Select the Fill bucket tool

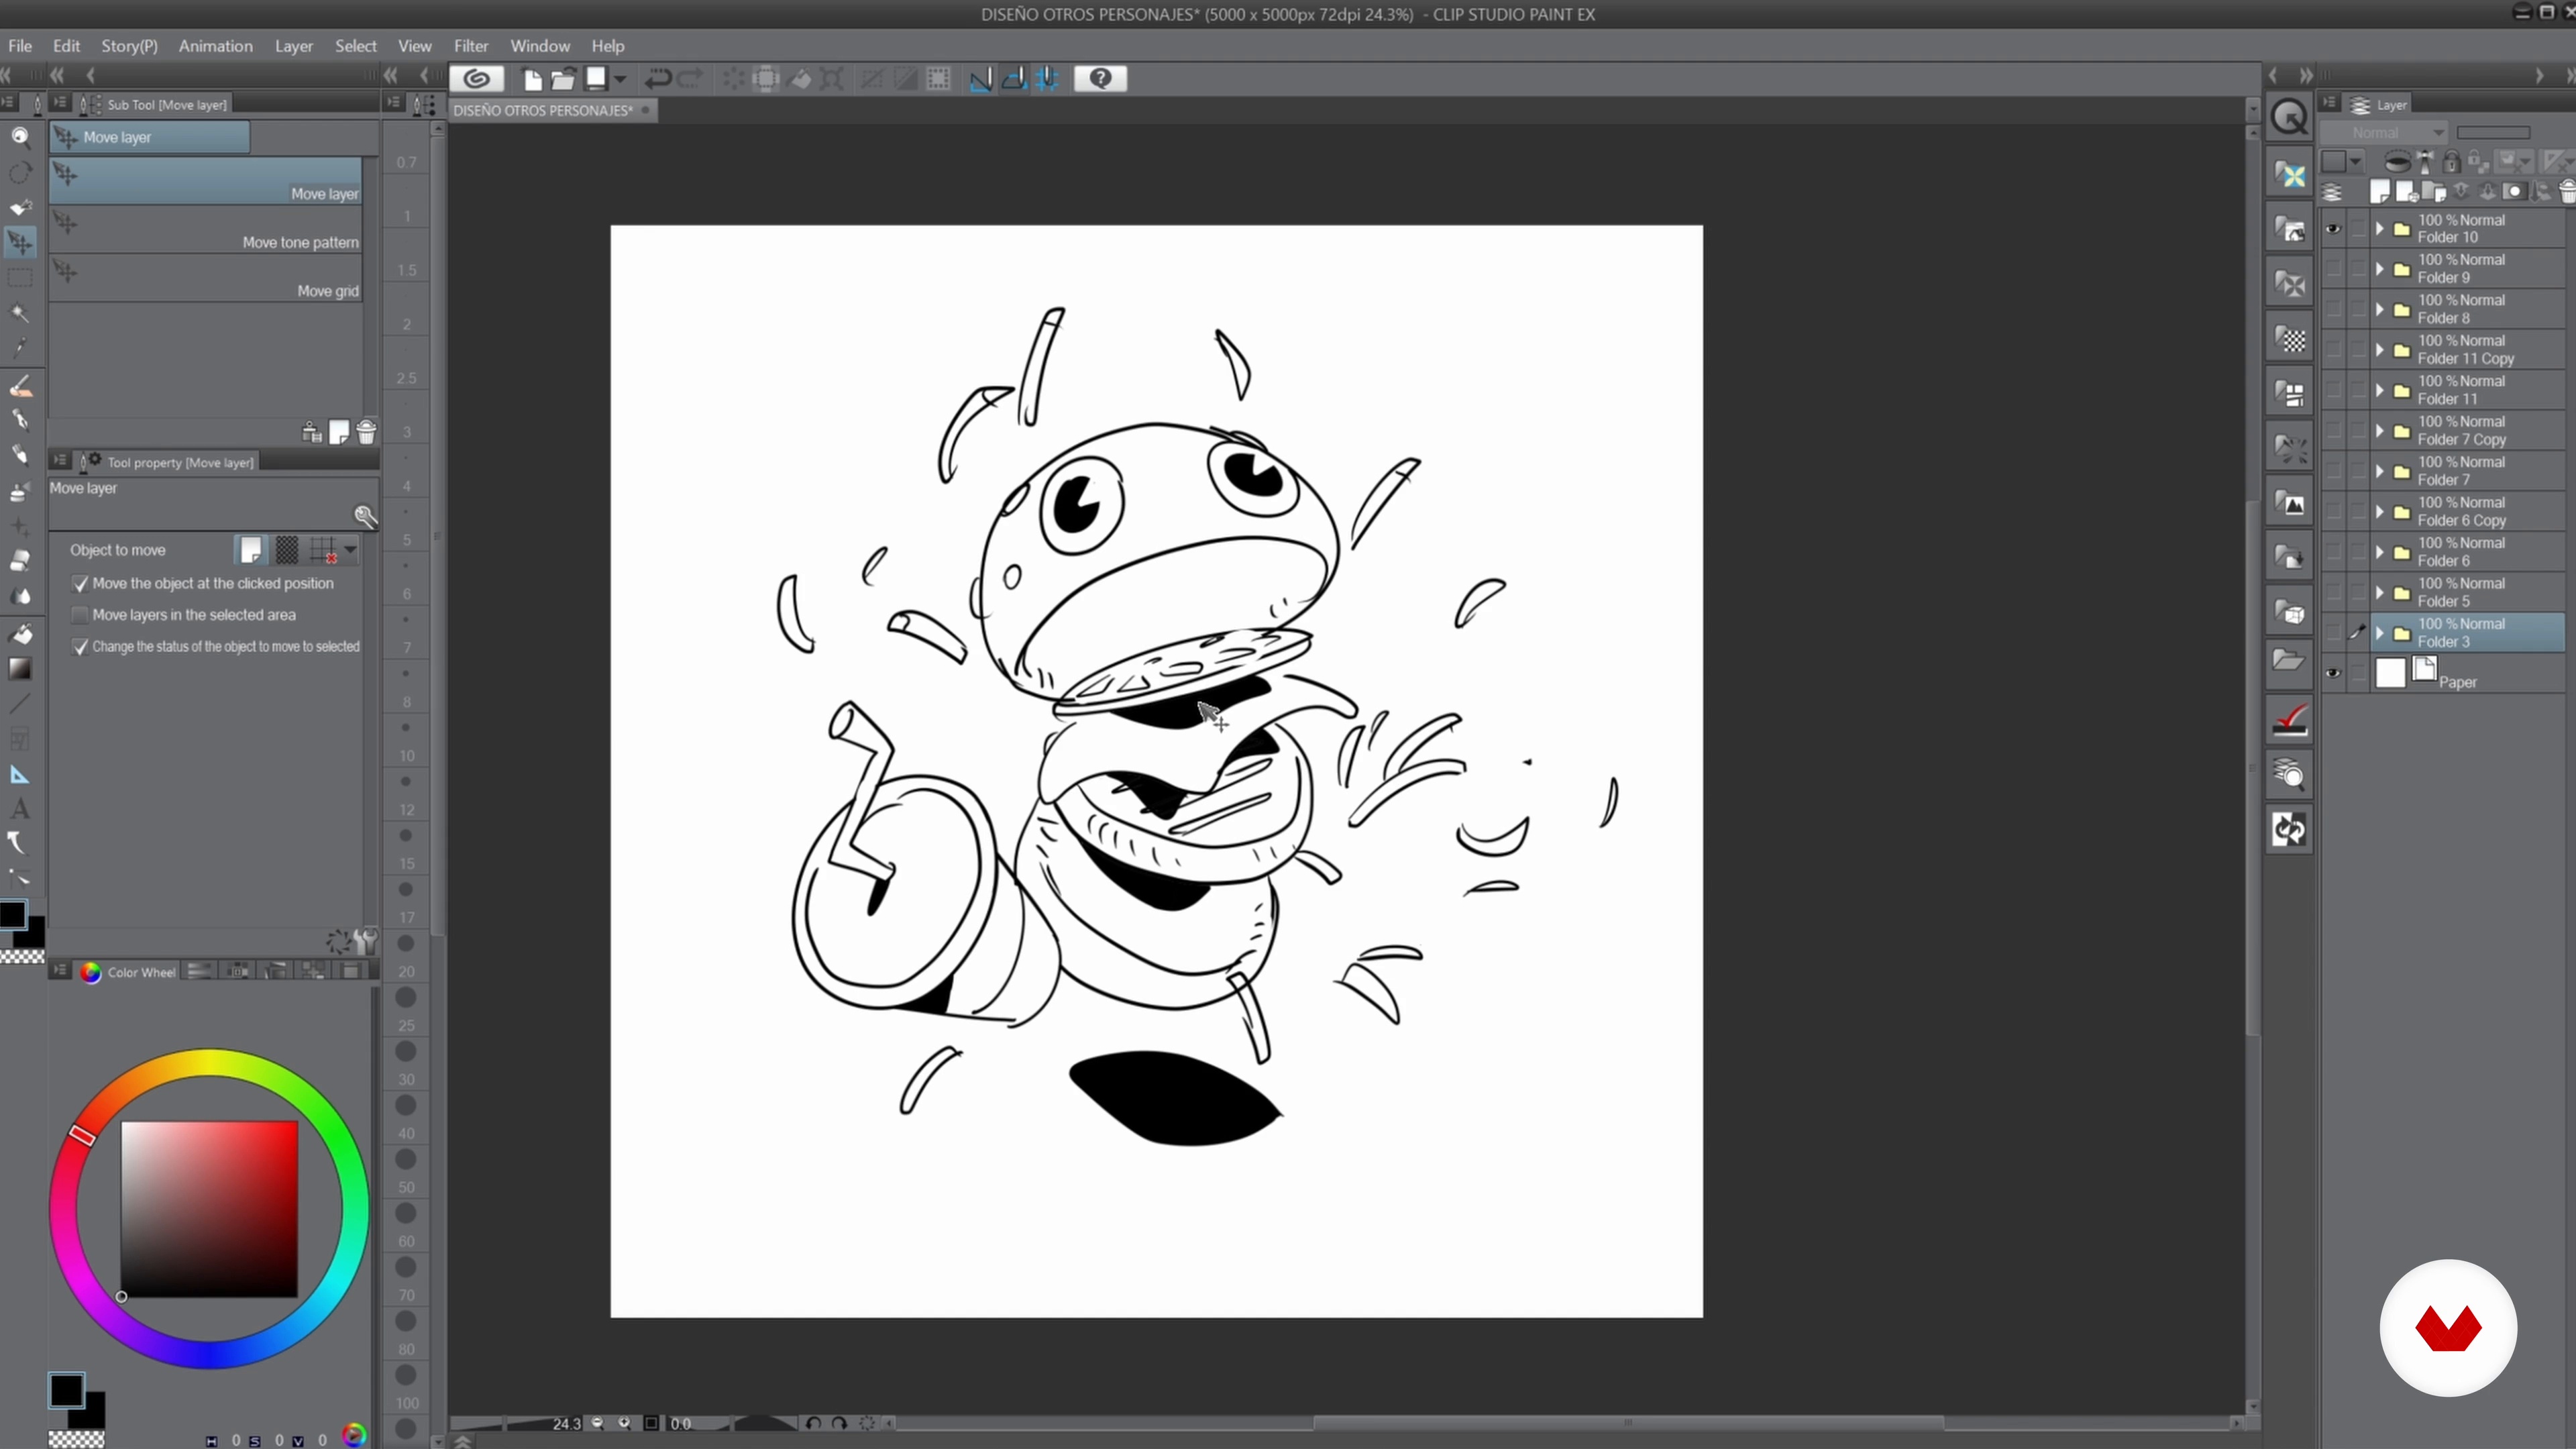[20, 634]
